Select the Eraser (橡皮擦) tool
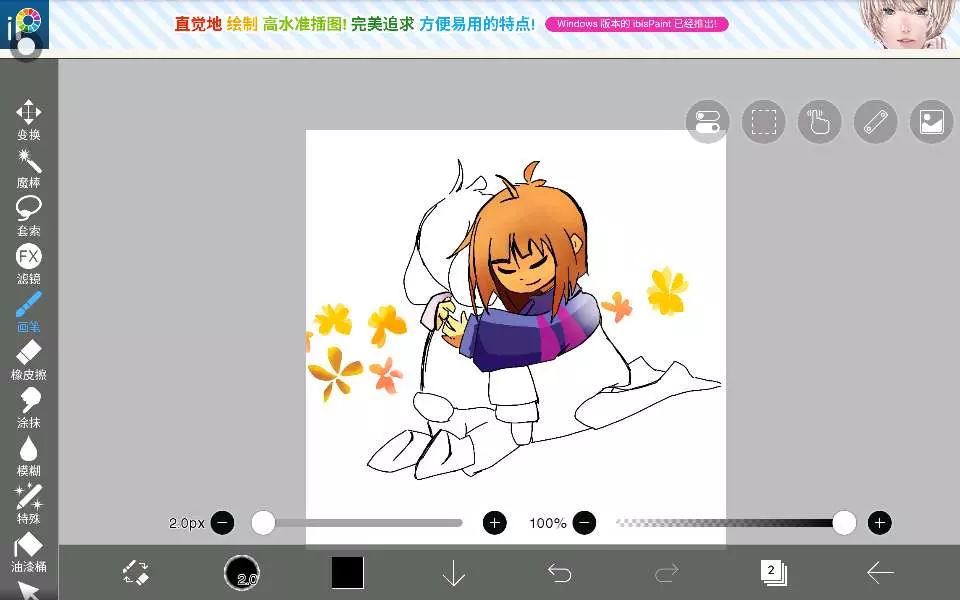Screen dimensions: 960x600 point(28,360)
